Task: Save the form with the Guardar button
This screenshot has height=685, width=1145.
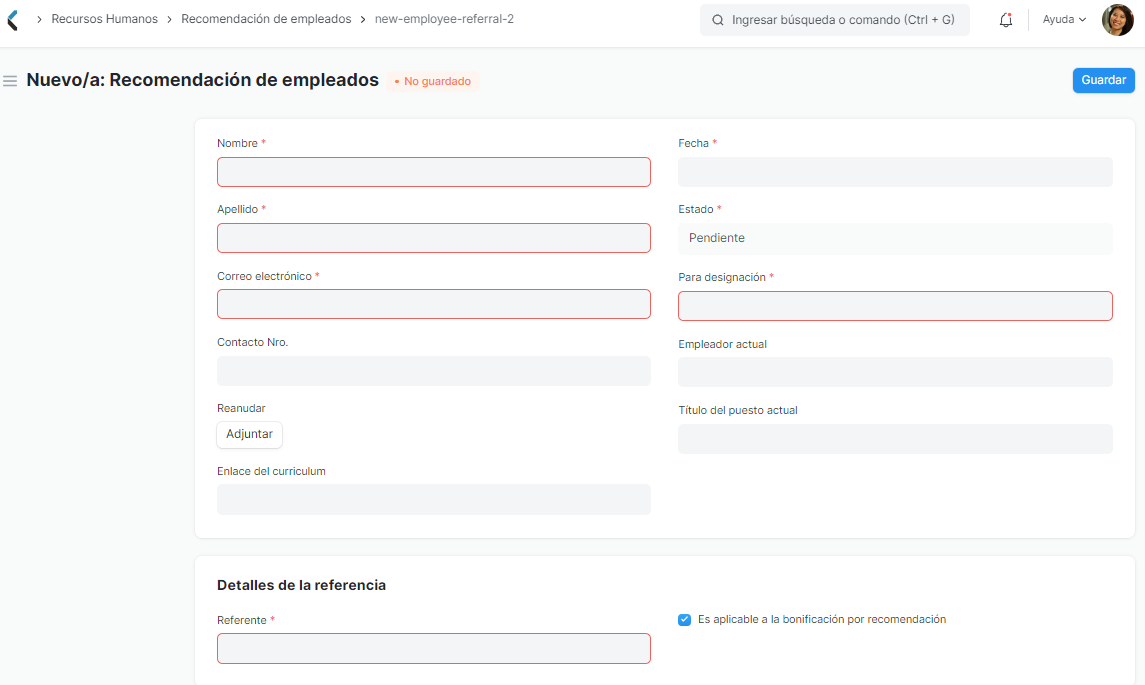Action: coord(1103,80)
